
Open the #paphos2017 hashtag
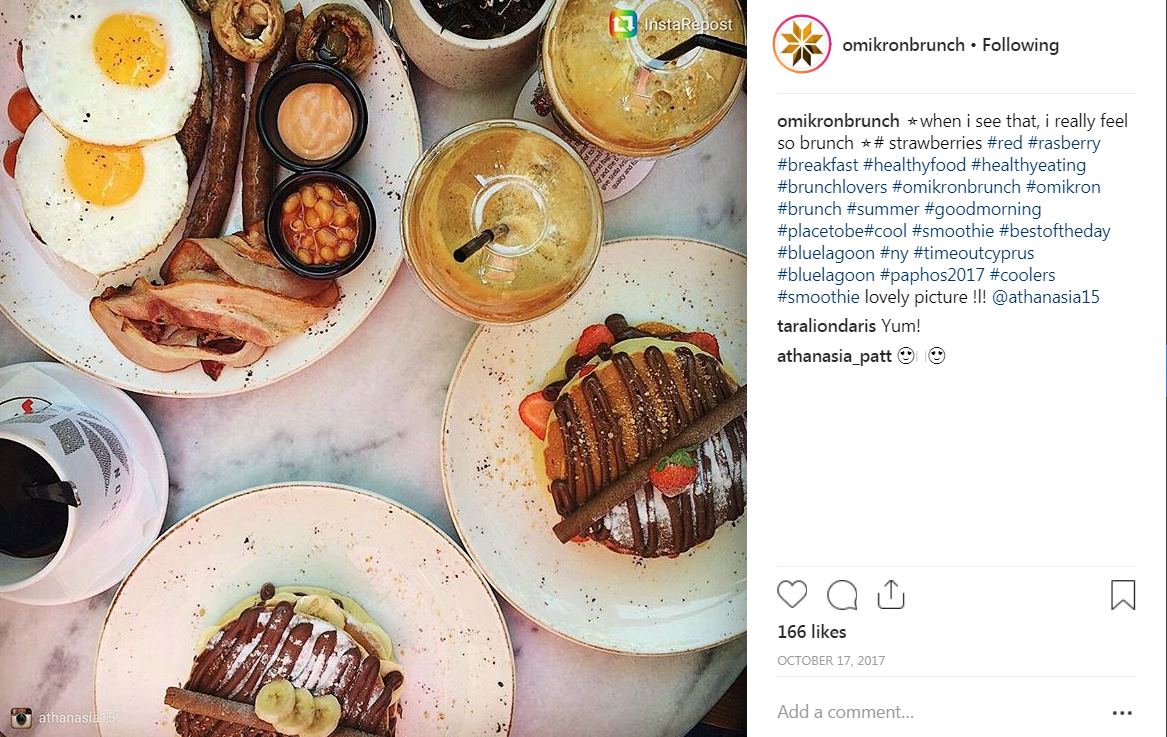pos(932,275)
